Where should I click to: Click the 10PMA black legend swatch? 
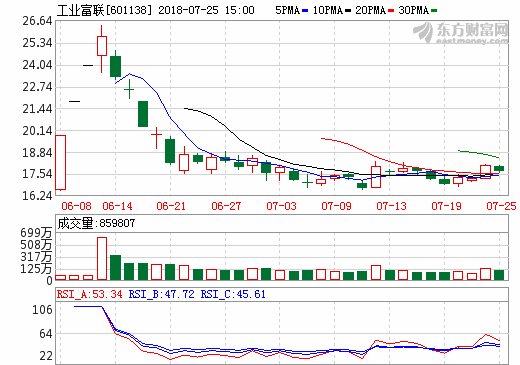click(x=348, y=11)
